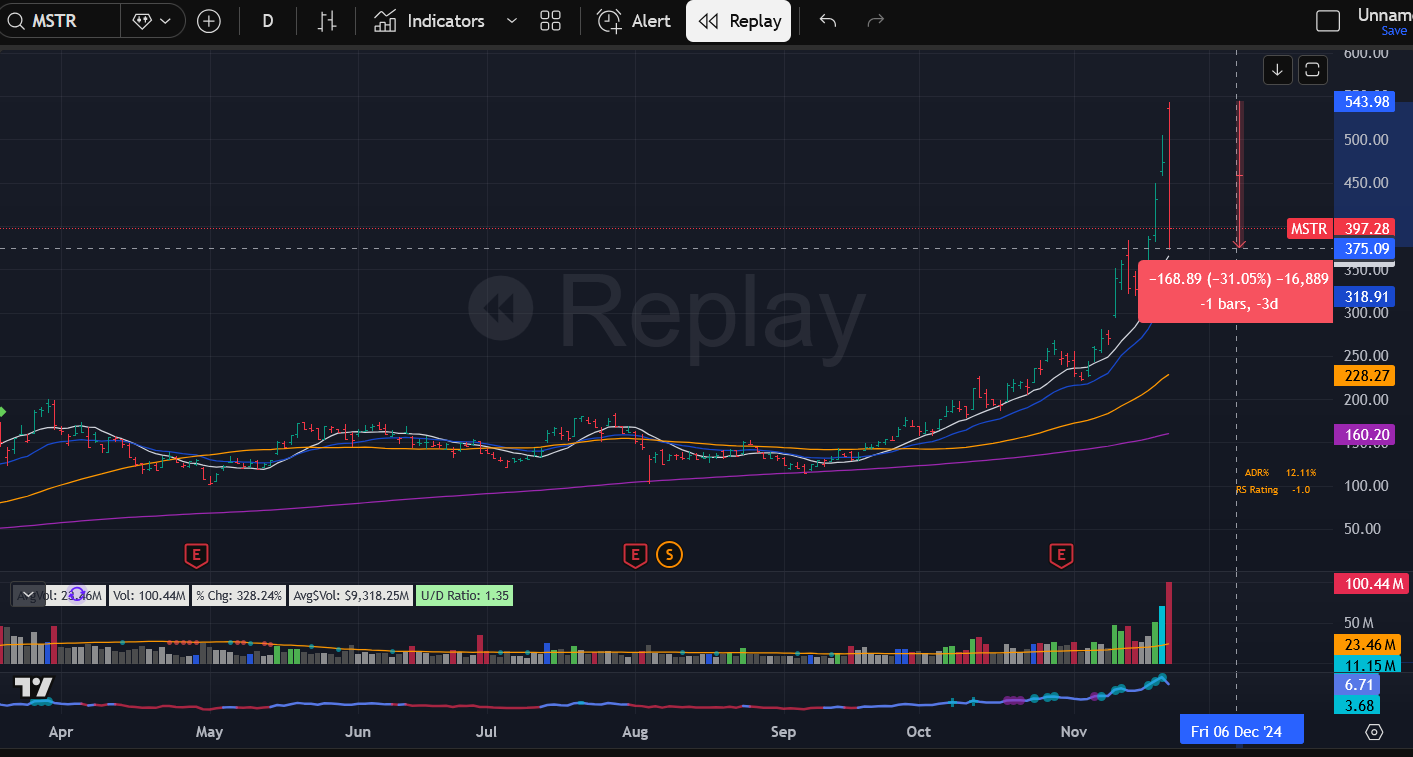Click the MSTR symbol search box
Screen dimensions: 1413x757
coord(62,20)
